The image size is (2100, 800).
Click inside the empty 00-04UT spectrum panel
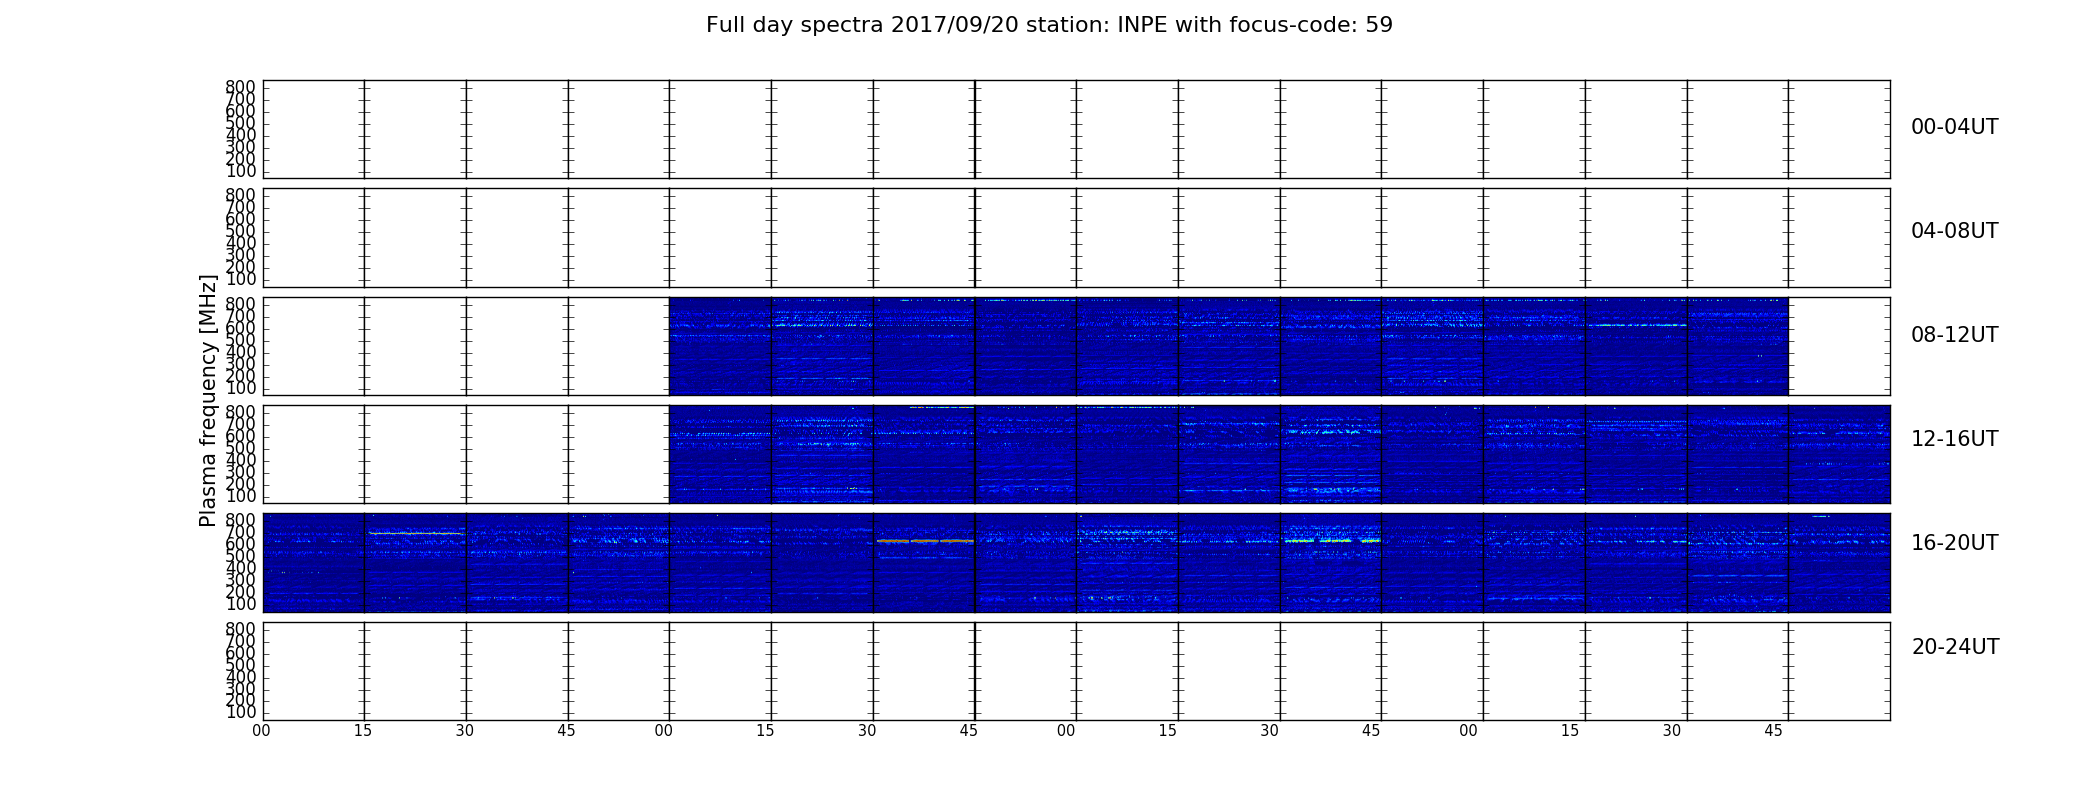pyautogui.click(x=1076, y=129)
